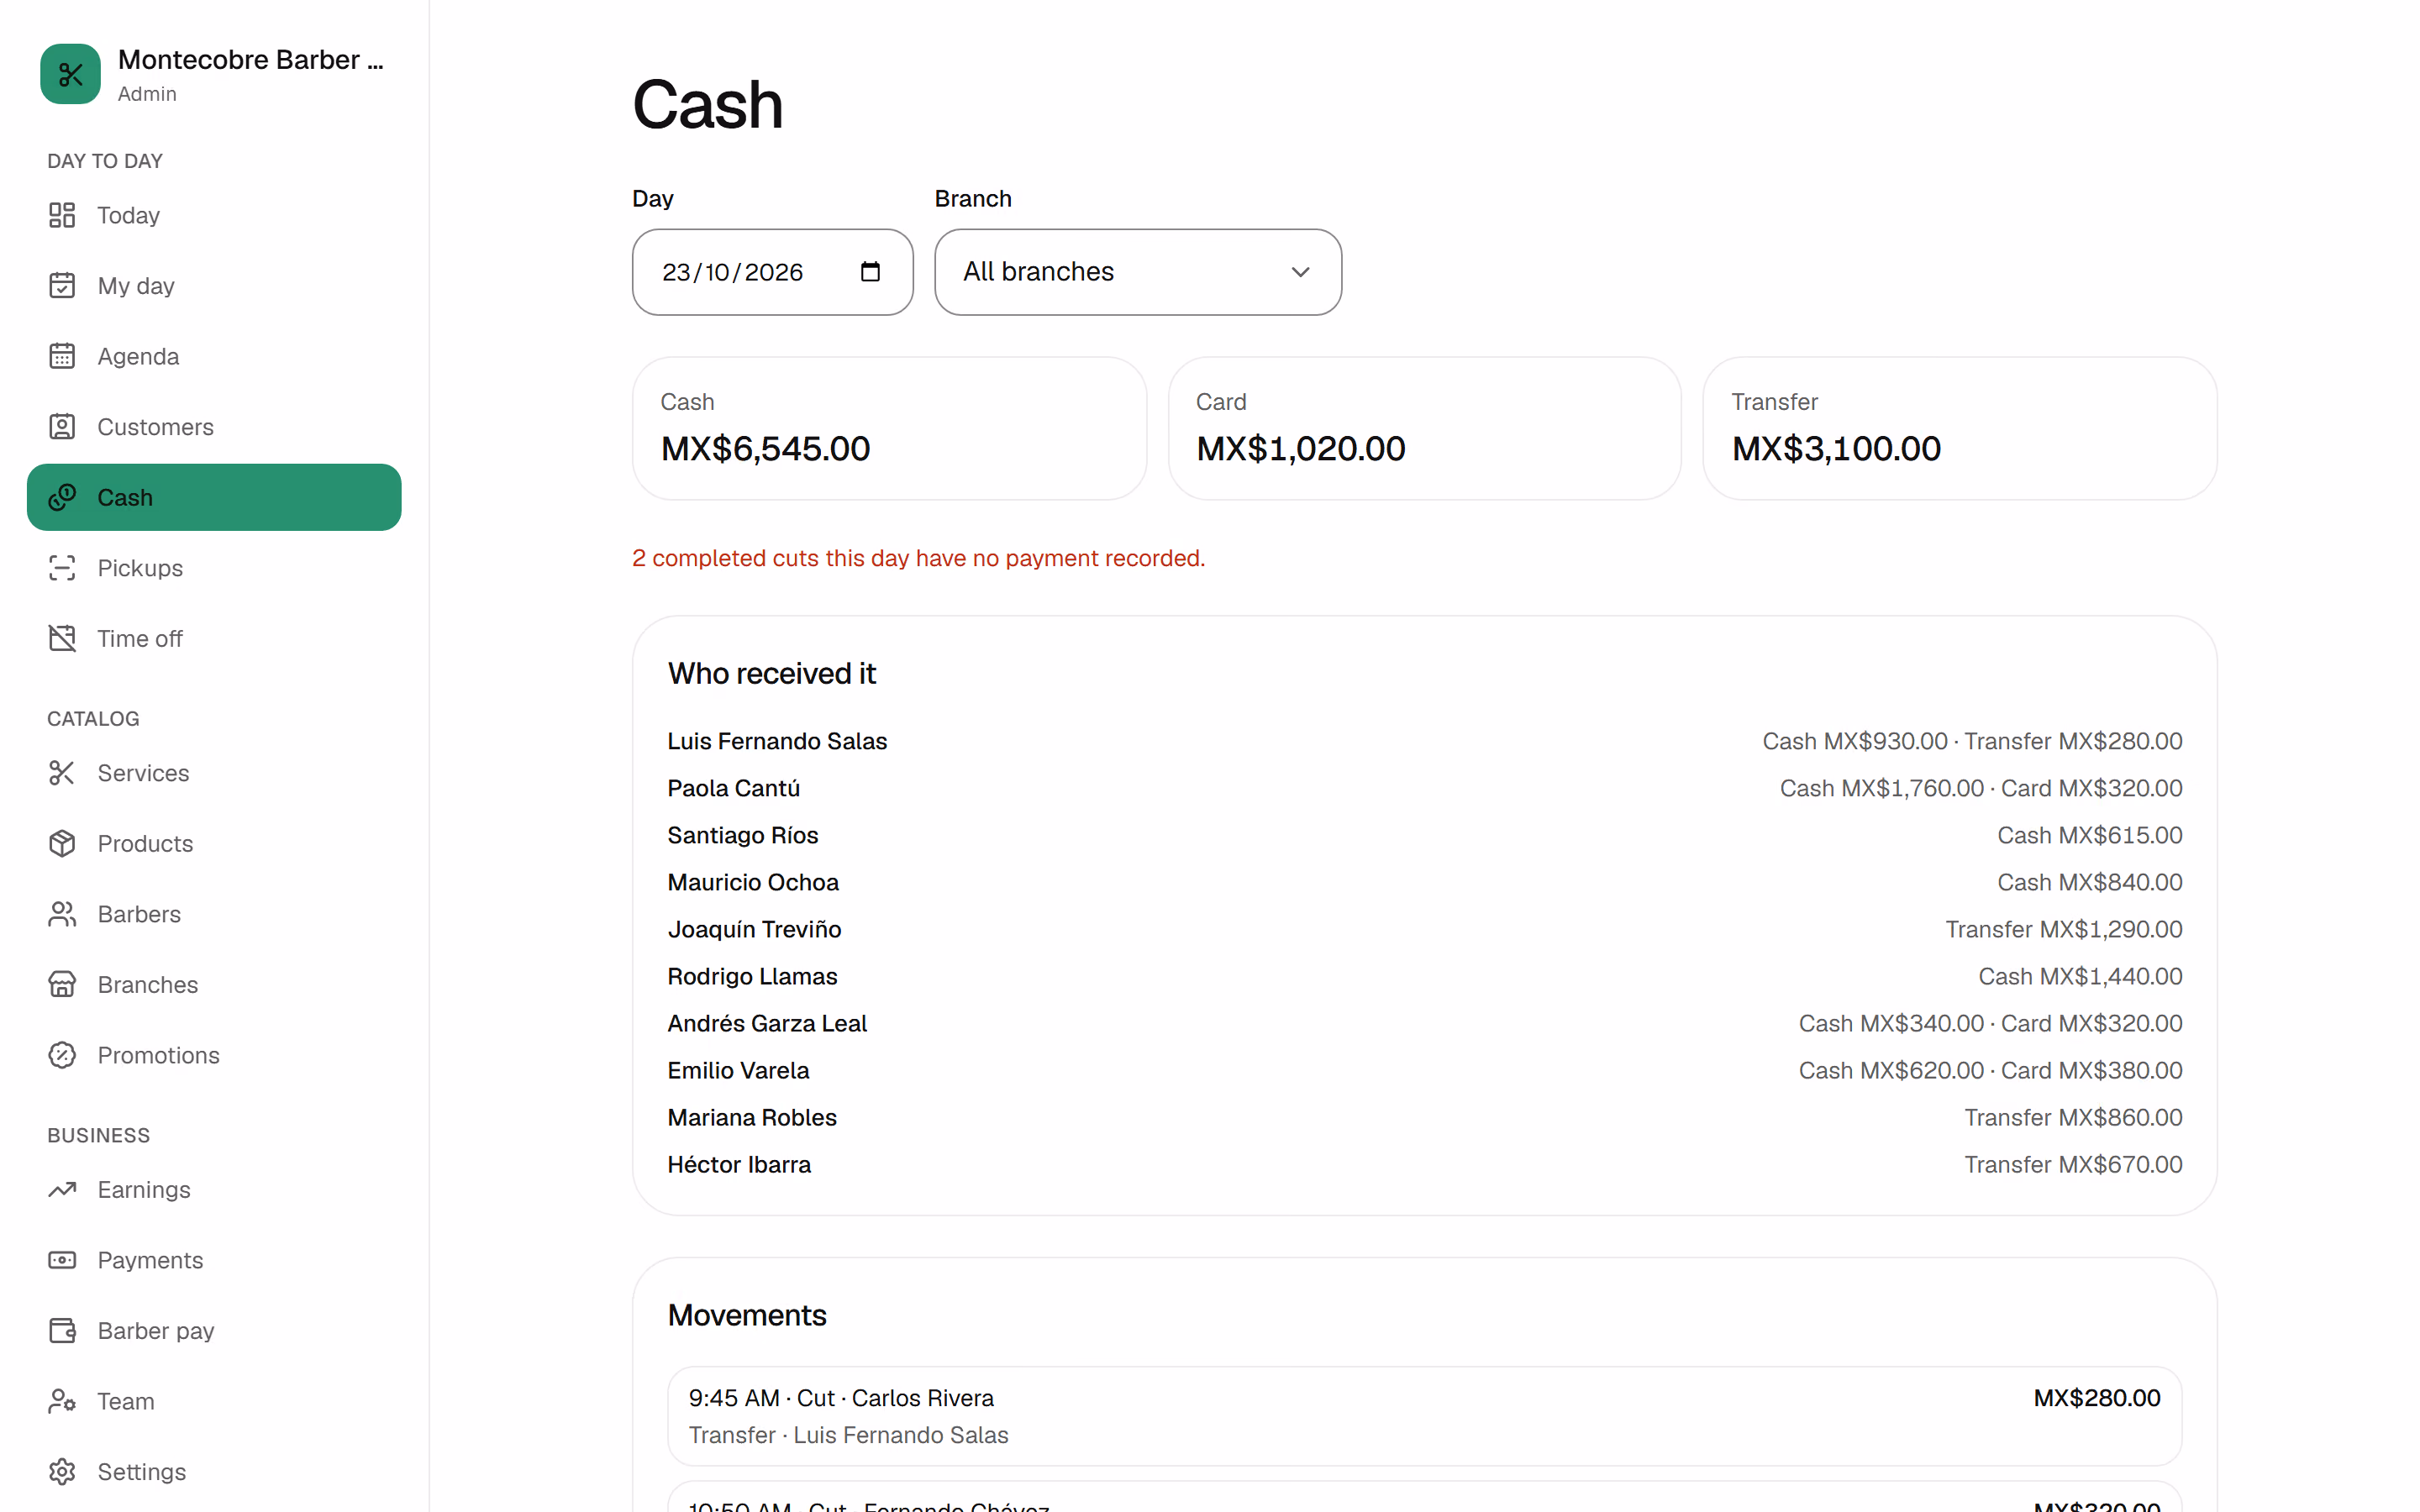
Task: Click the Payments banknote icon
Action: (62, 1260)
